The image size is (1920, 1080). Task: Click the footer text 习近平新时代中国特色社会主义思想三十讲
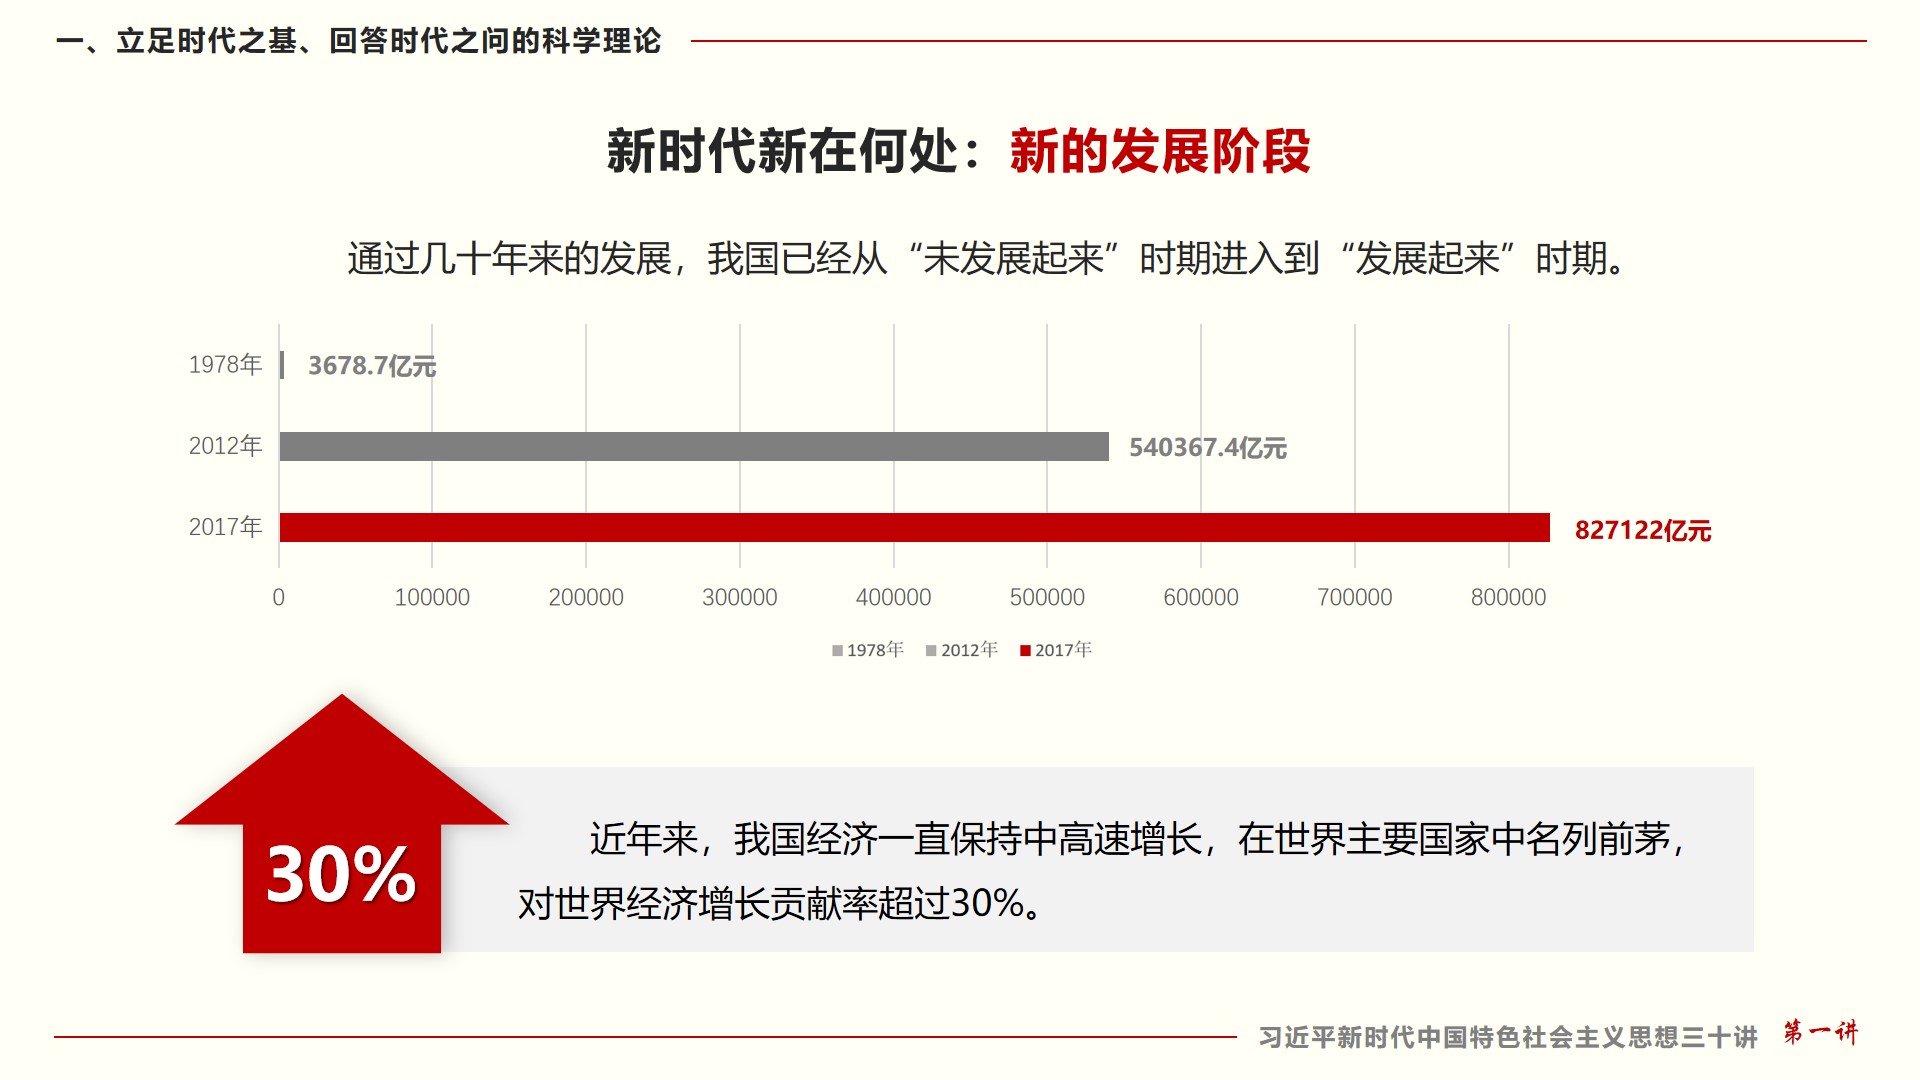(1507, 1037)
